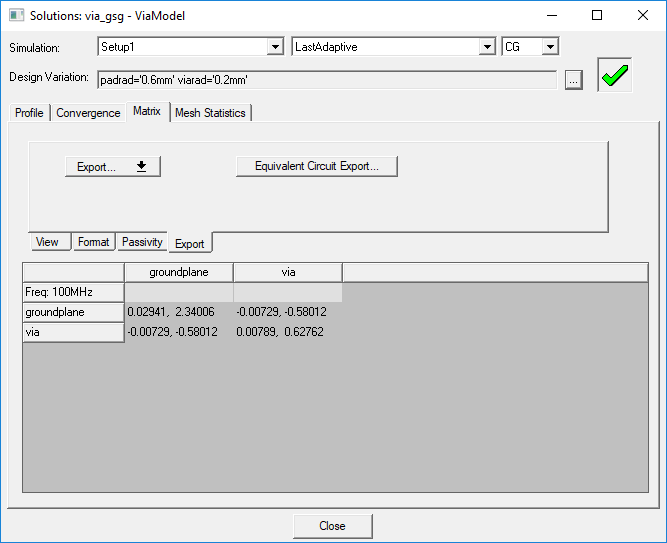
Task: Click Equivalent Circuit Export button
Action: (316, 166)
